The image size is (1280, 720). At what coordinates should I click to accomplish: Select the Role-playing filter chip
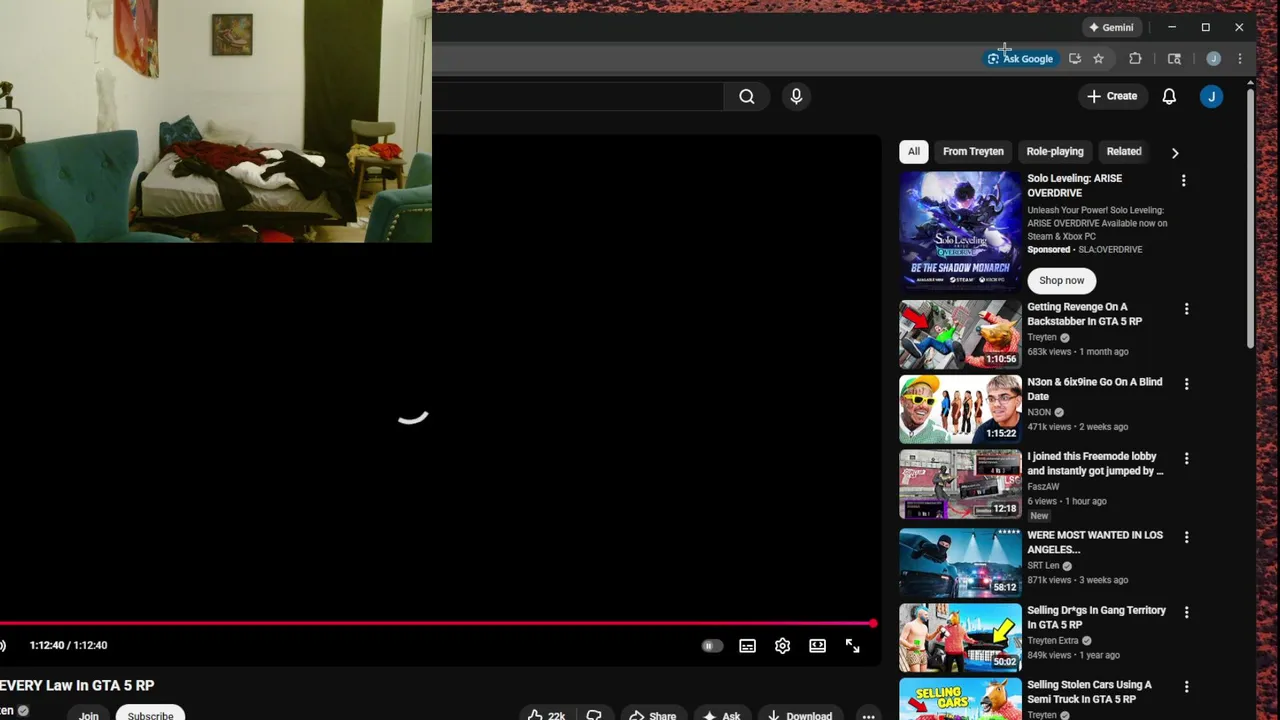pos(1055,152)
